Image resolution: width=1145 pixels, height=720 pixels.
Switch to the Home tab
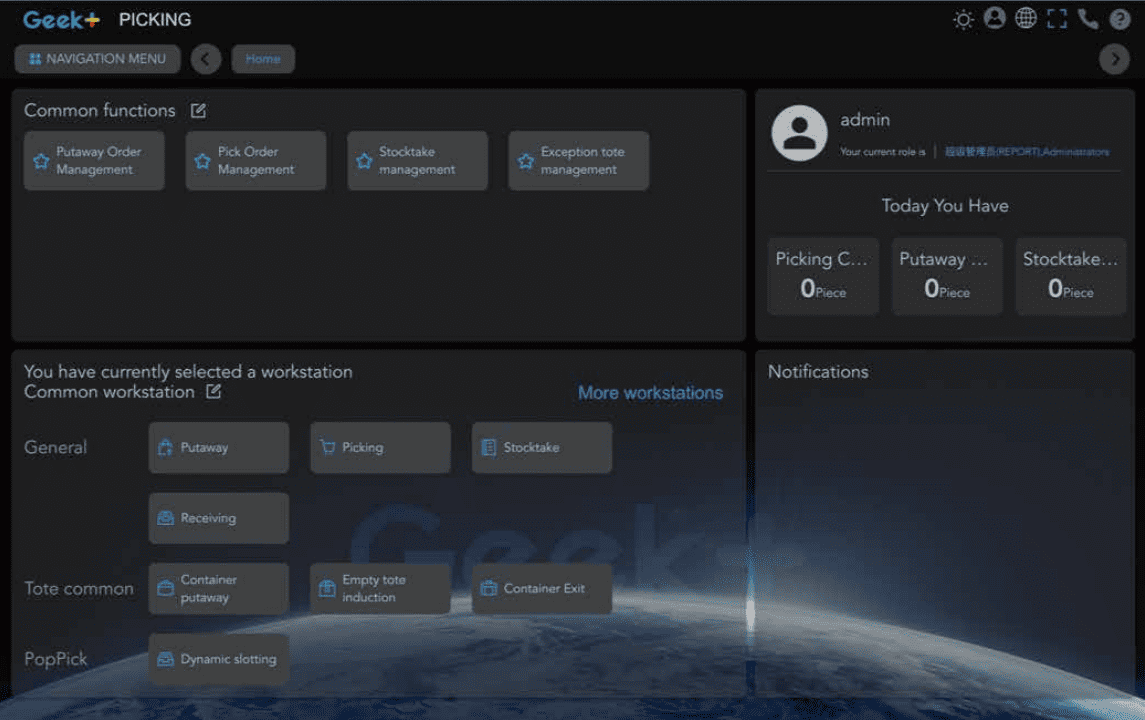pyautogui.click(x=263, y=59)
